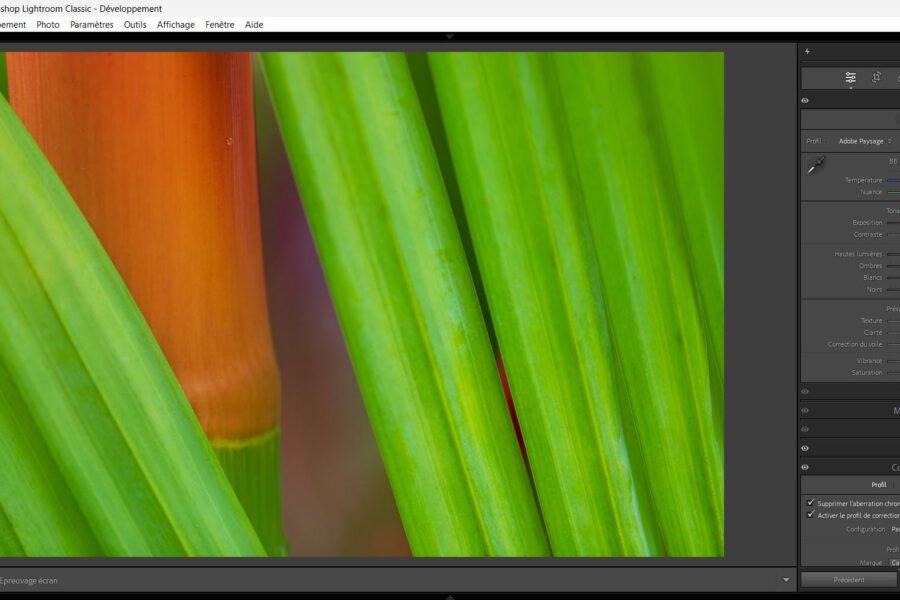The height and width of the screenshot is (600, 900).
Task: Expand the top panel with the arrow
Action: 449,36
